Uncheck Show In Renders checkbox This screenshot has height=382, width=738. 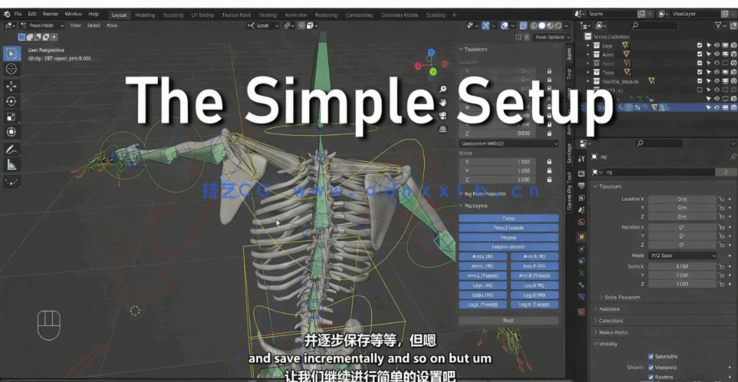[x=651, y=377]
